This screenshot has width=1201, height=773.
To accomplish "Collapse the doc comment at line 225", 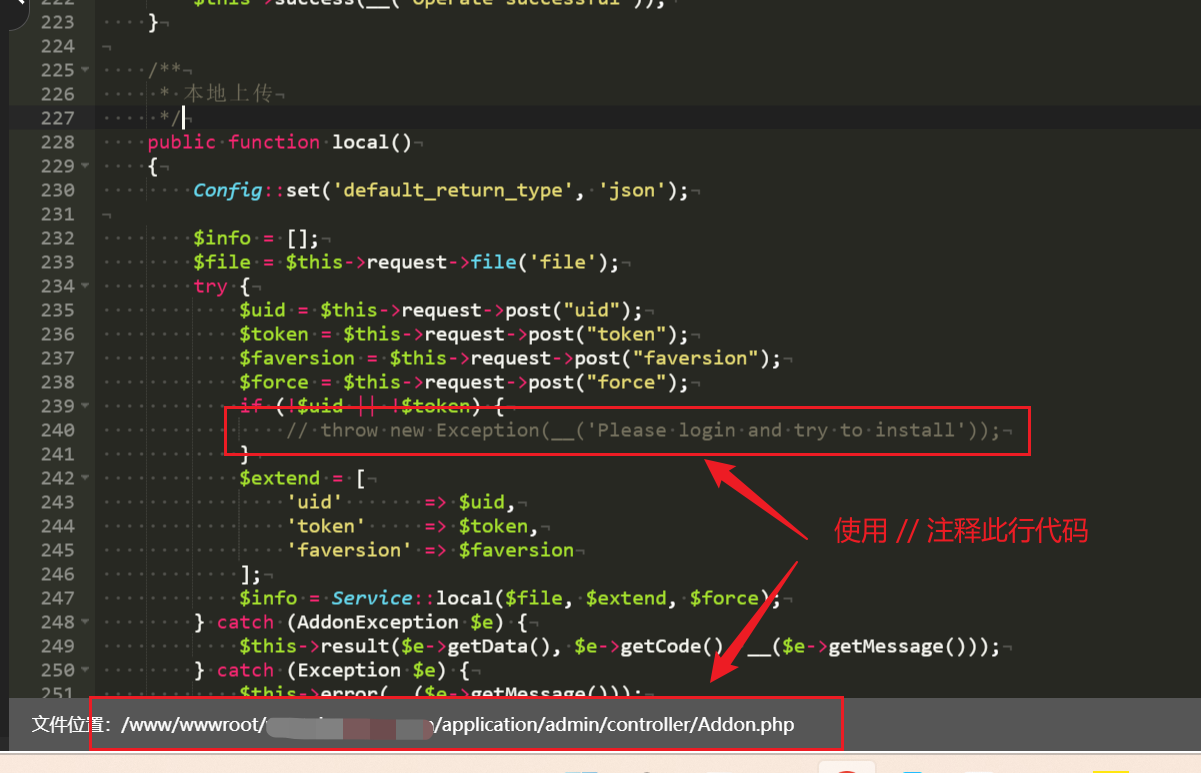I will (x=85, y=70).
